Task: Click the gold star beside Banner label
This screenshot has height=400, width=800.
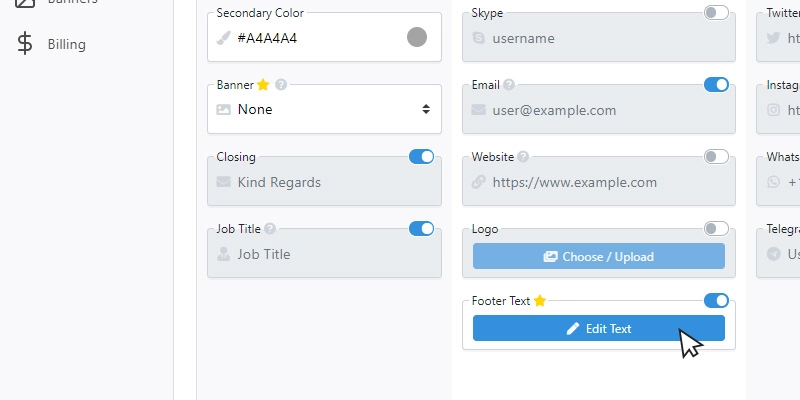Action: (263, 85)
